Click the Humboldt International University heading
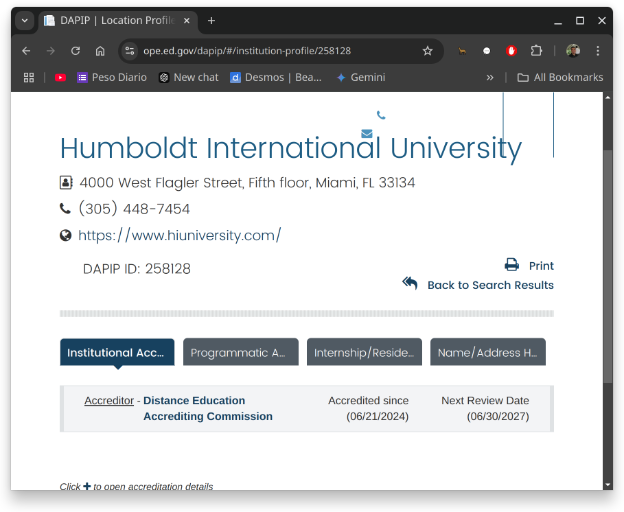Screen dimensions: 624x512 click(291, 148)
